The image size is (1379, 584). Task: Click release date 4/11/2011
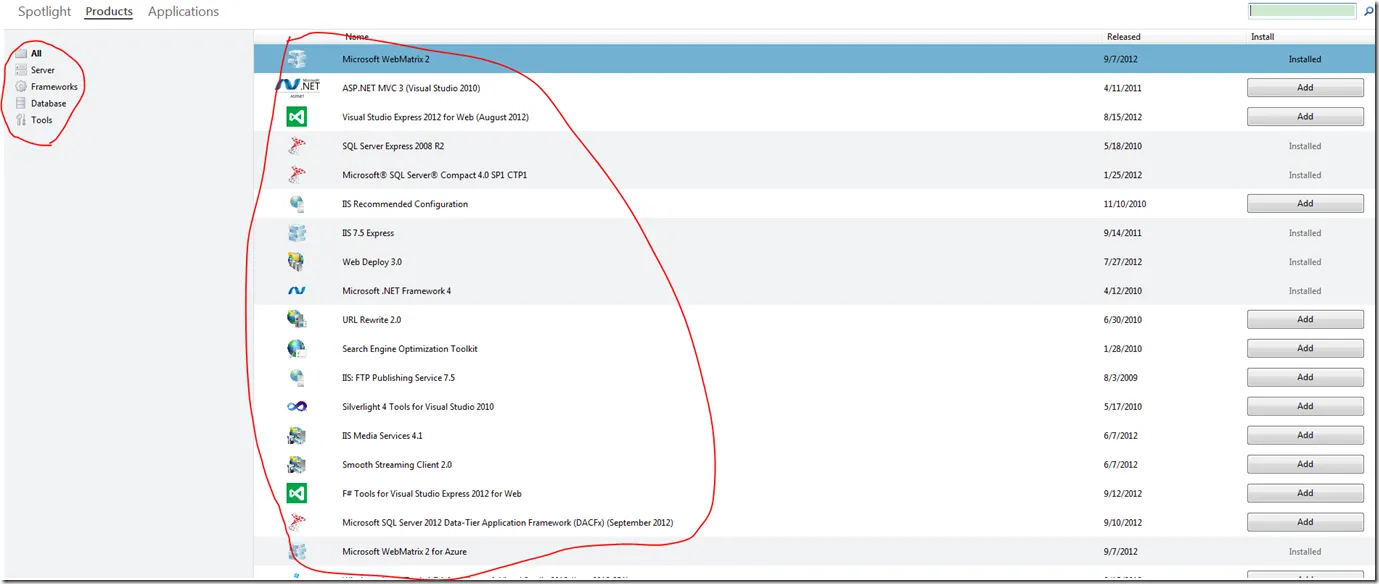tap(1121, 88)
